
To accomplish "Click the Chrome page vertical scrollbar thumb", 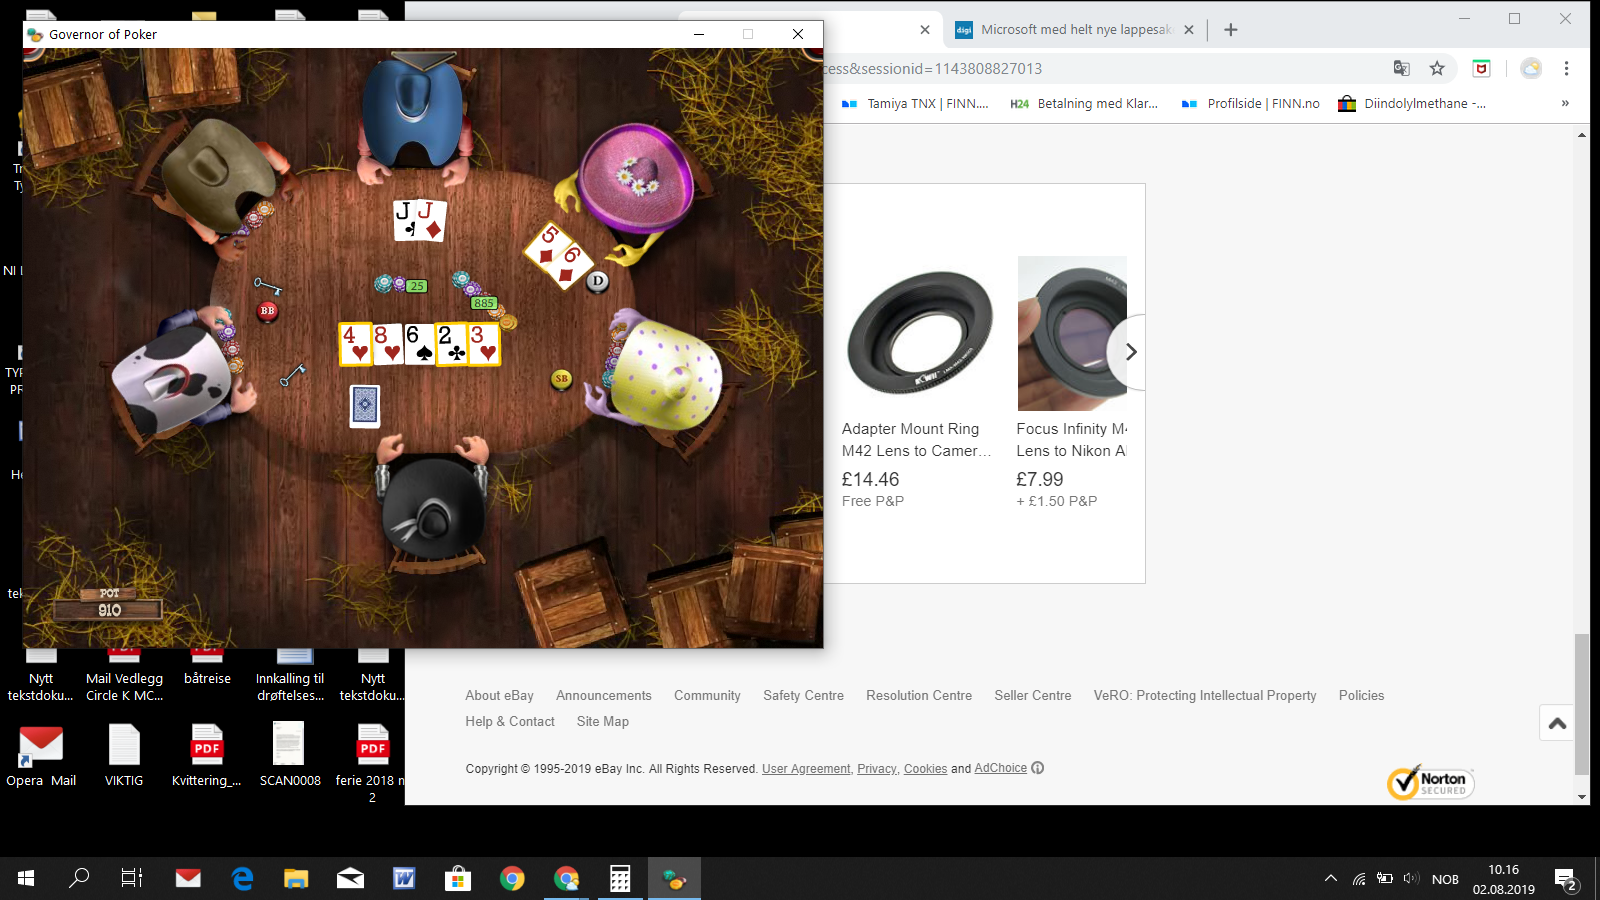I will [1581, 704].
